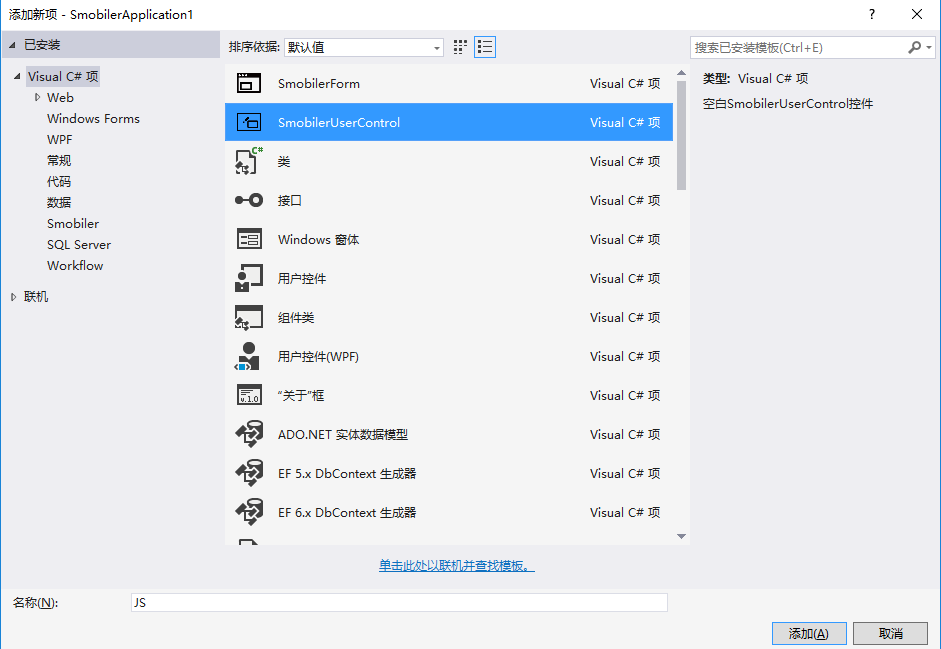Image resolution: width=941 pixels, height=649 pixels.
Task: Open the 排序依据 默认值 dropdown
Action: click(x=364, y=47)
